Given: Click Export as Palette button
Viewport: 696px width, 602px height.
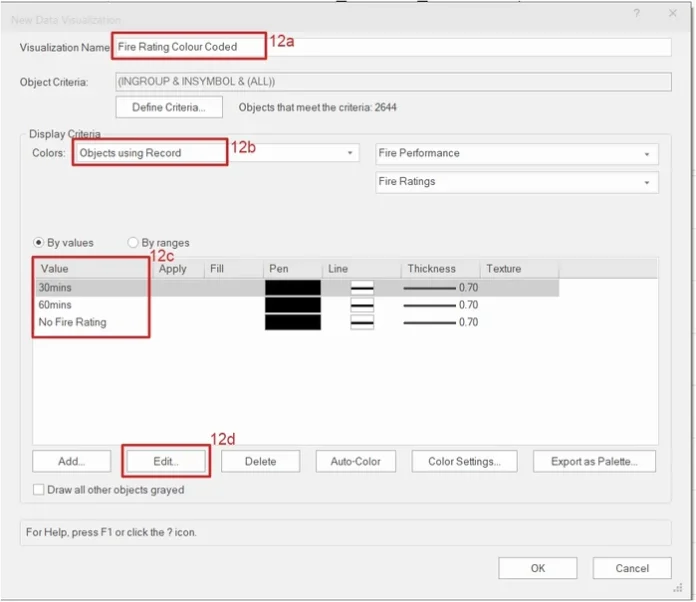Looking at the screenshot, I should point(603,461).
